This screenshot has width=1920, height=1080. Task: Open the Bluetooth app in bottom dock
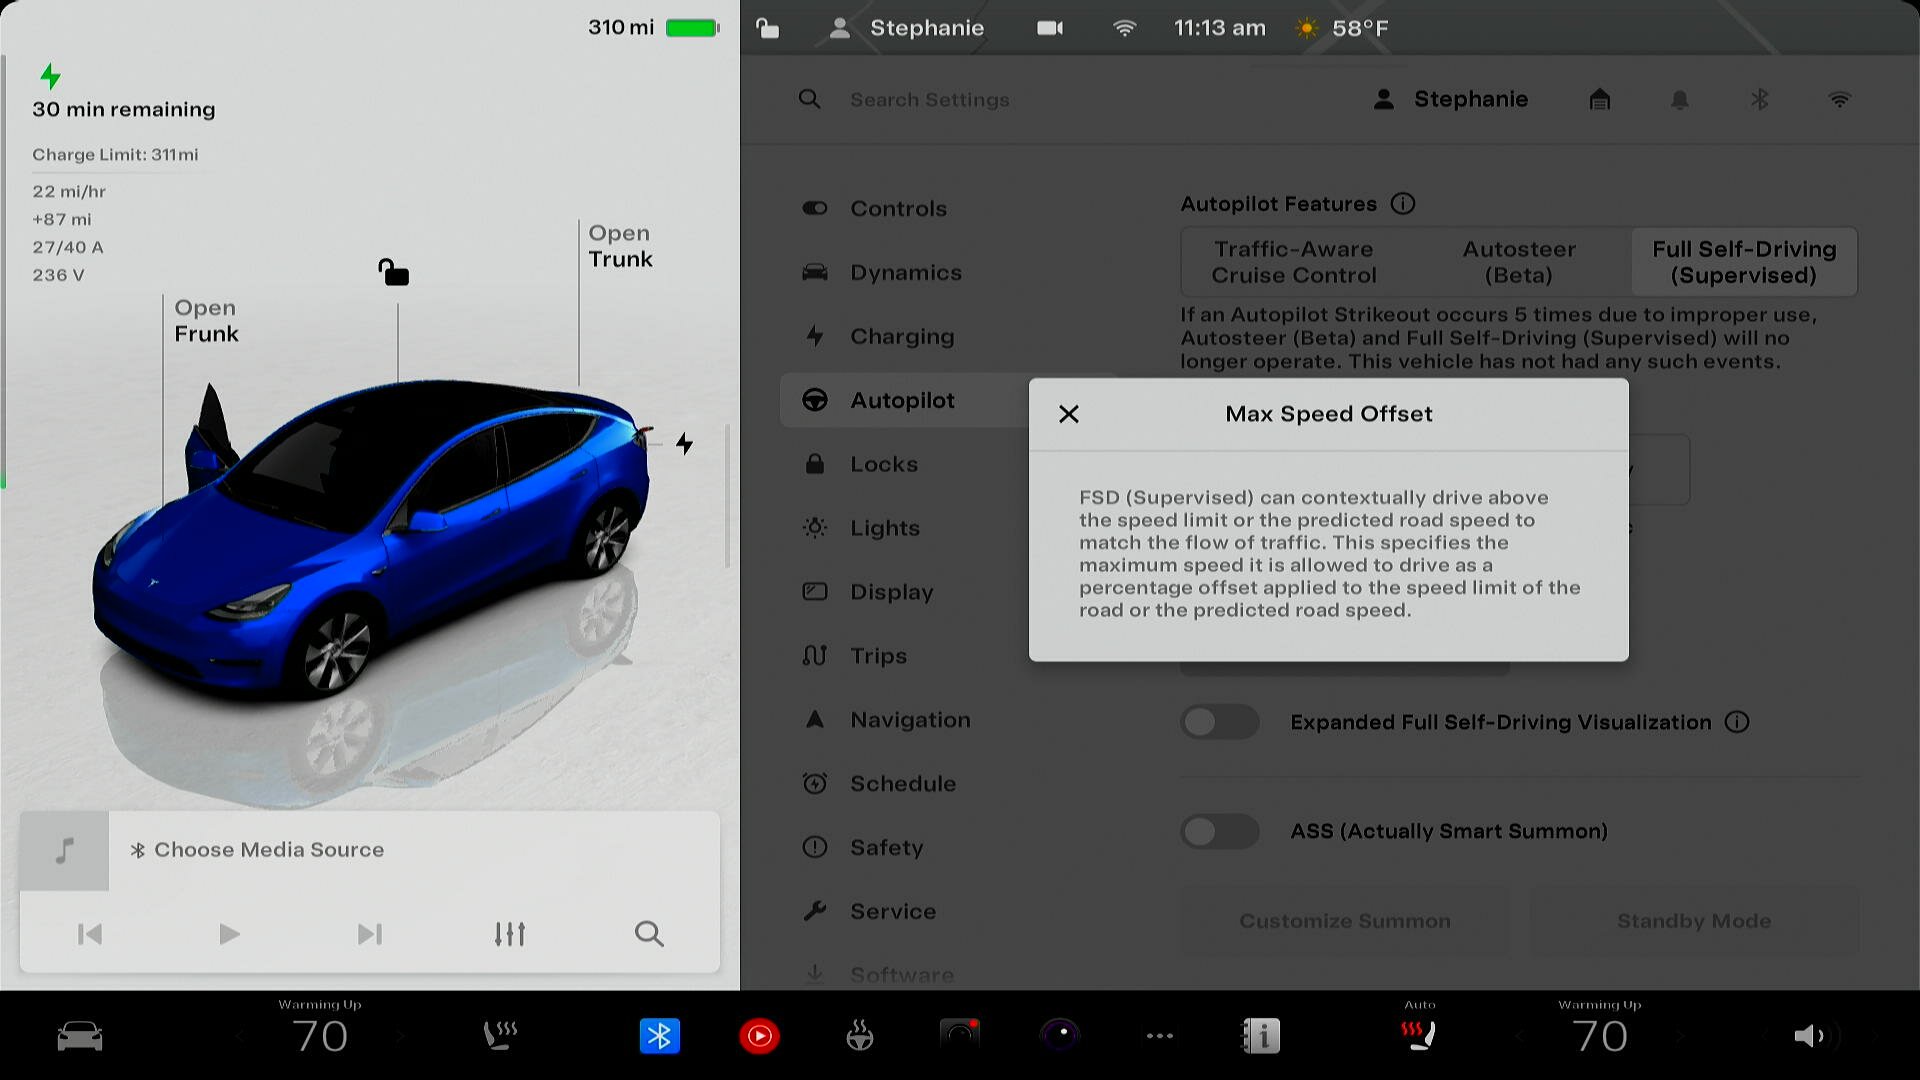tap(659, 1036)
